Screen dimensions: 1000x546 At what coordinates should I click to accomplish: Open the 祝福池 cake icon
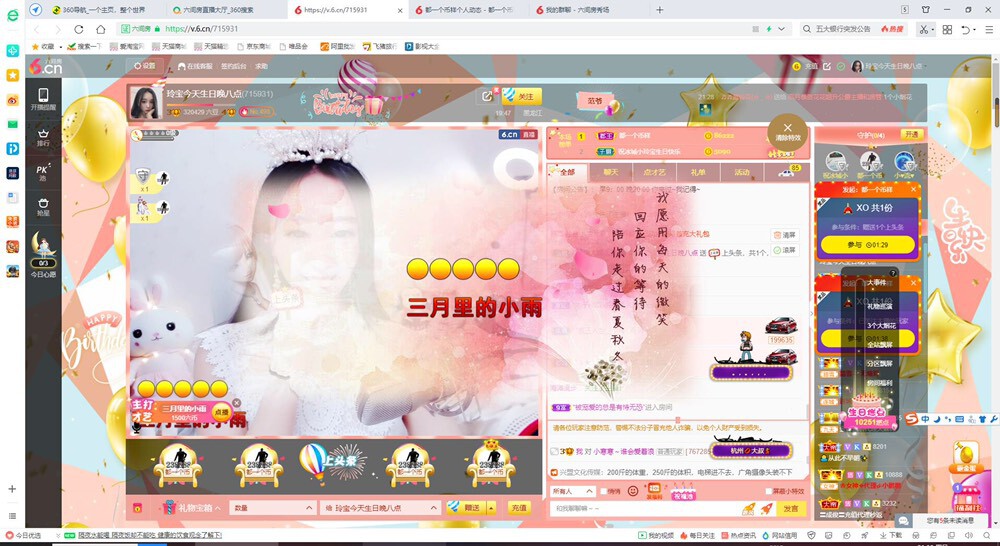tap(682, 491)
